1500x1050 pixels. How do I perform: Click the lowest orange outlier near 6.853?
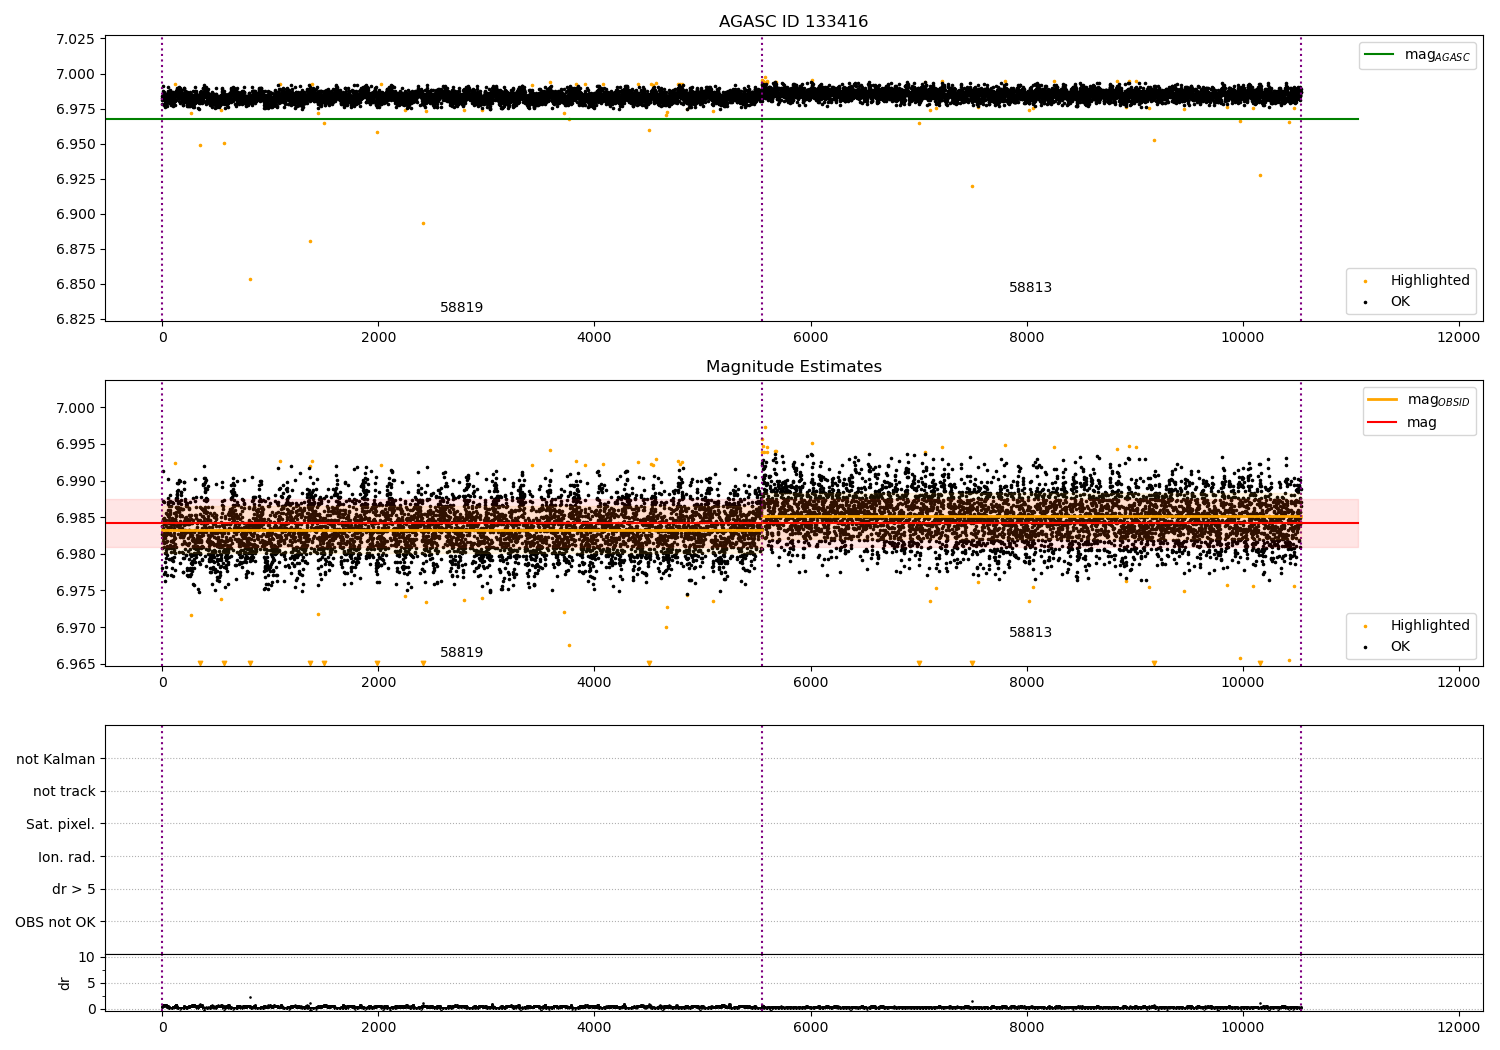point(250,279)
